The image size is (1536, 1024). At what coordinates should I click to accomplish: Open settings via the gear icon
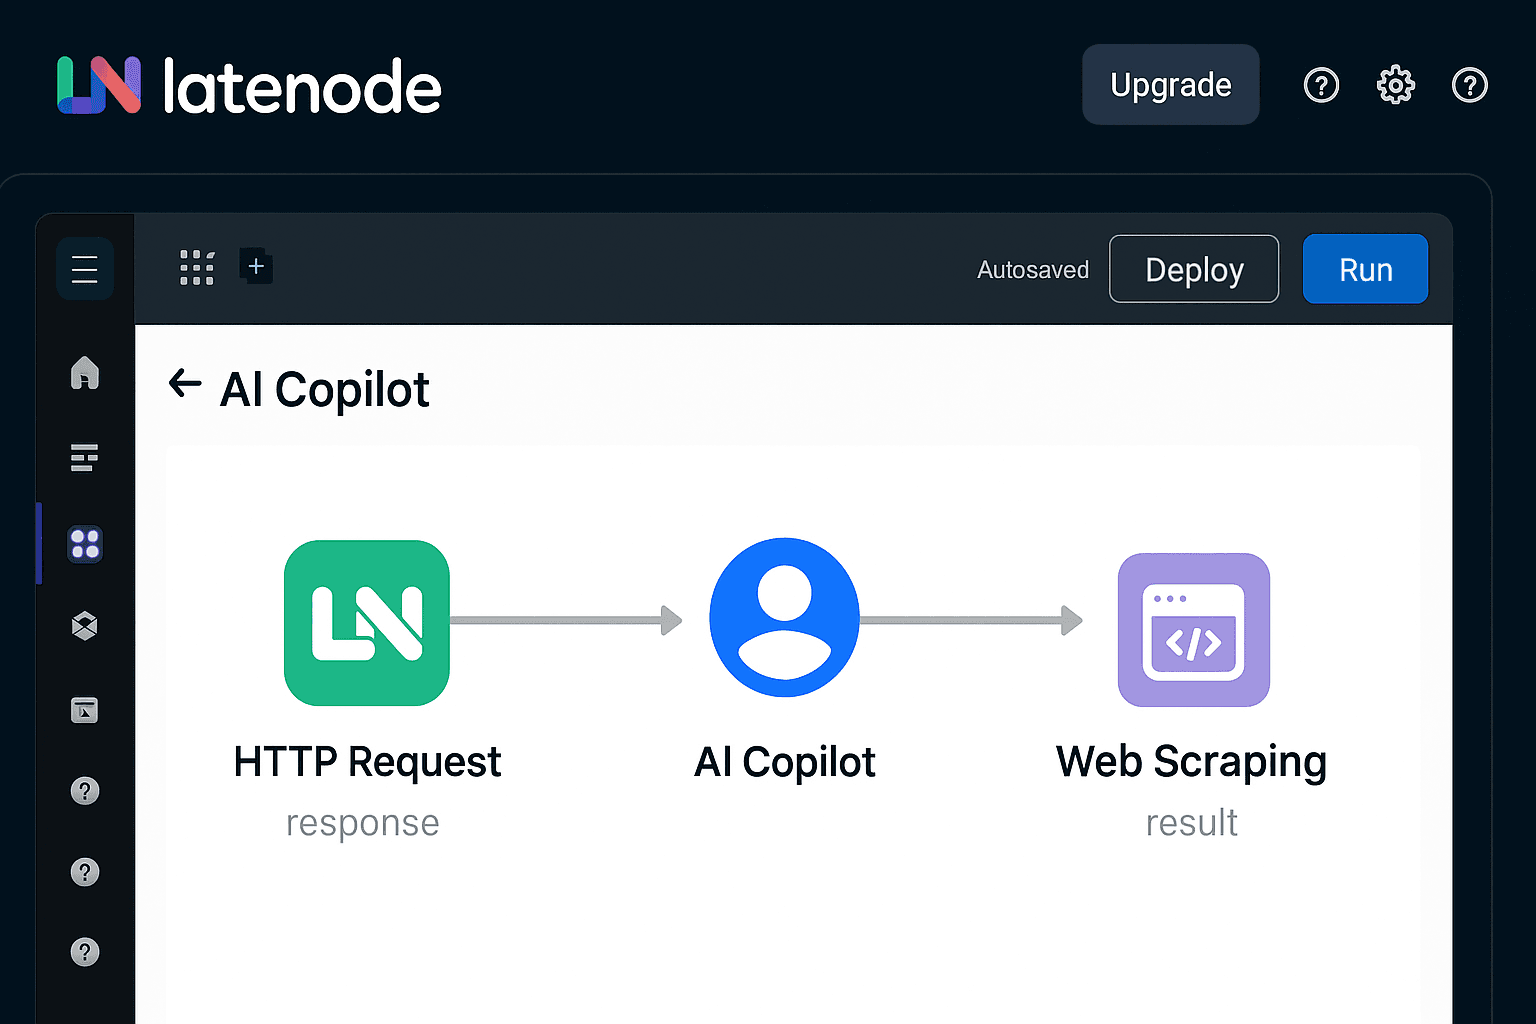click(1396, 85)
